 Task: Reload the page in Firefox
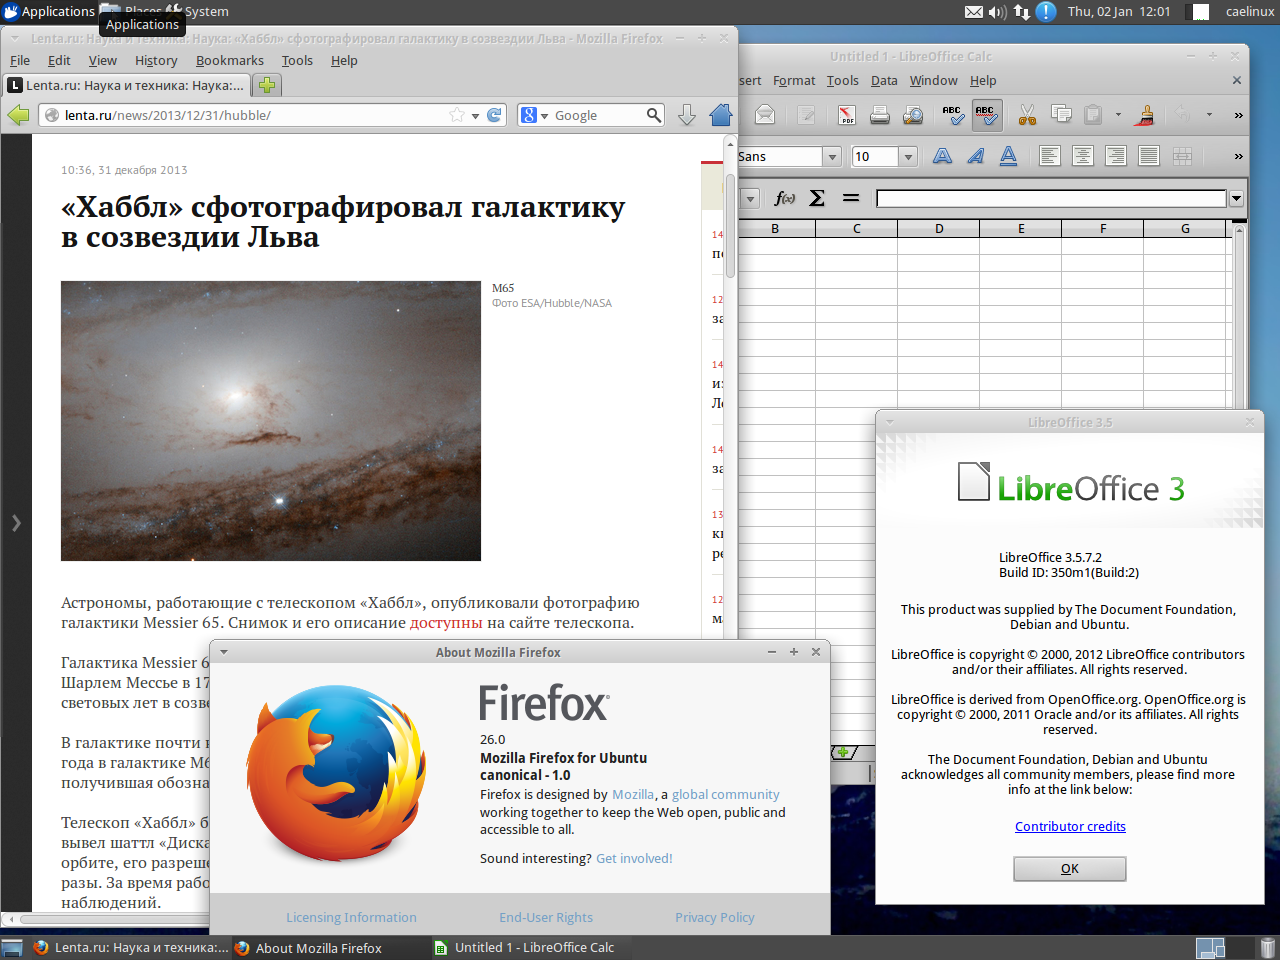(x=494, y=115)
